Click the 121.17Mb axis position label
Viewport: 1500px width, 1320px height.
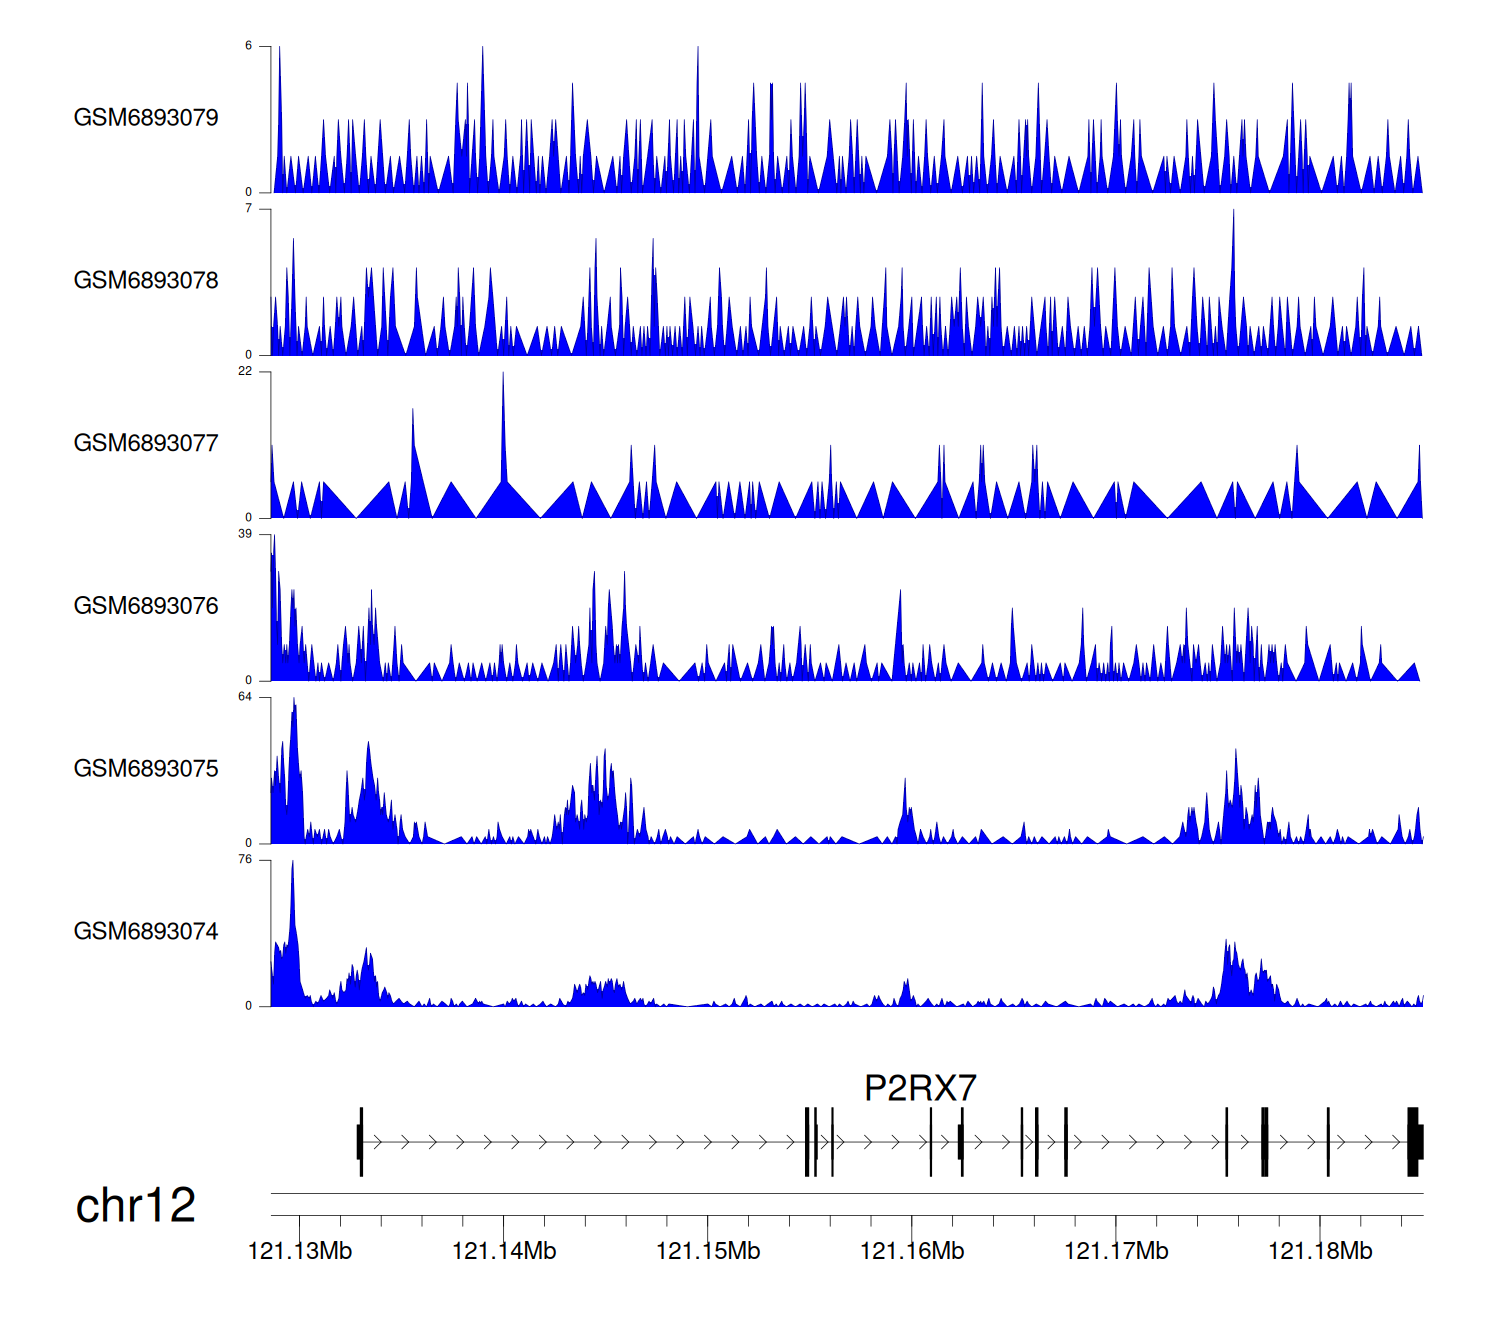(x=1116, y=1251)
